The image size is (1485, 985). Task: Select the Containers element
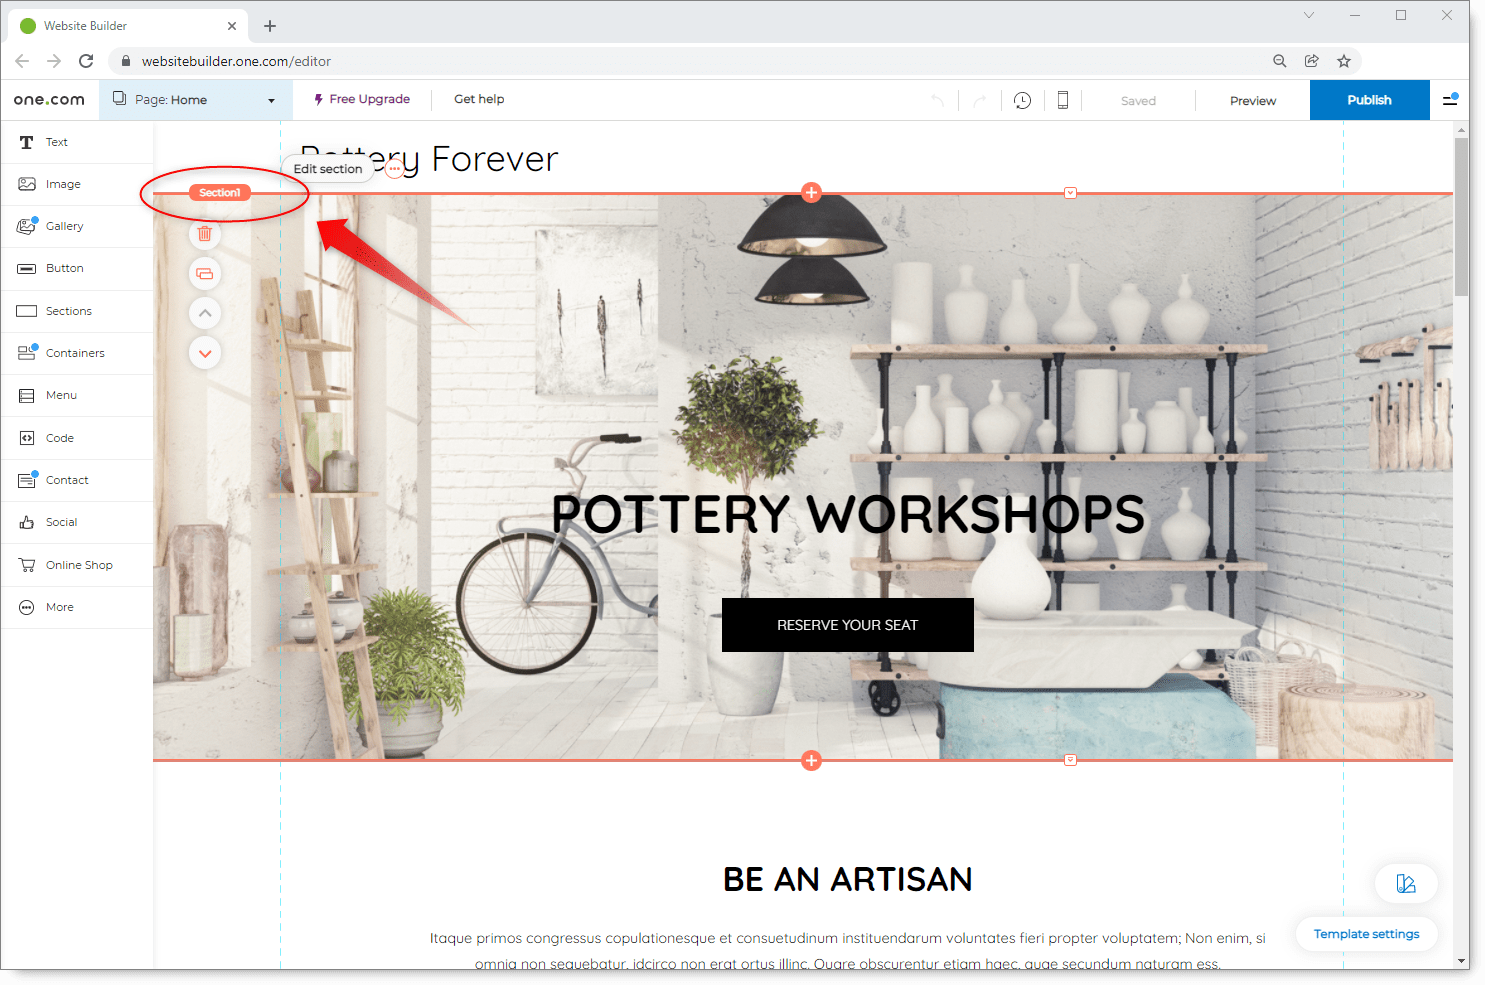[x=75, y=353]
